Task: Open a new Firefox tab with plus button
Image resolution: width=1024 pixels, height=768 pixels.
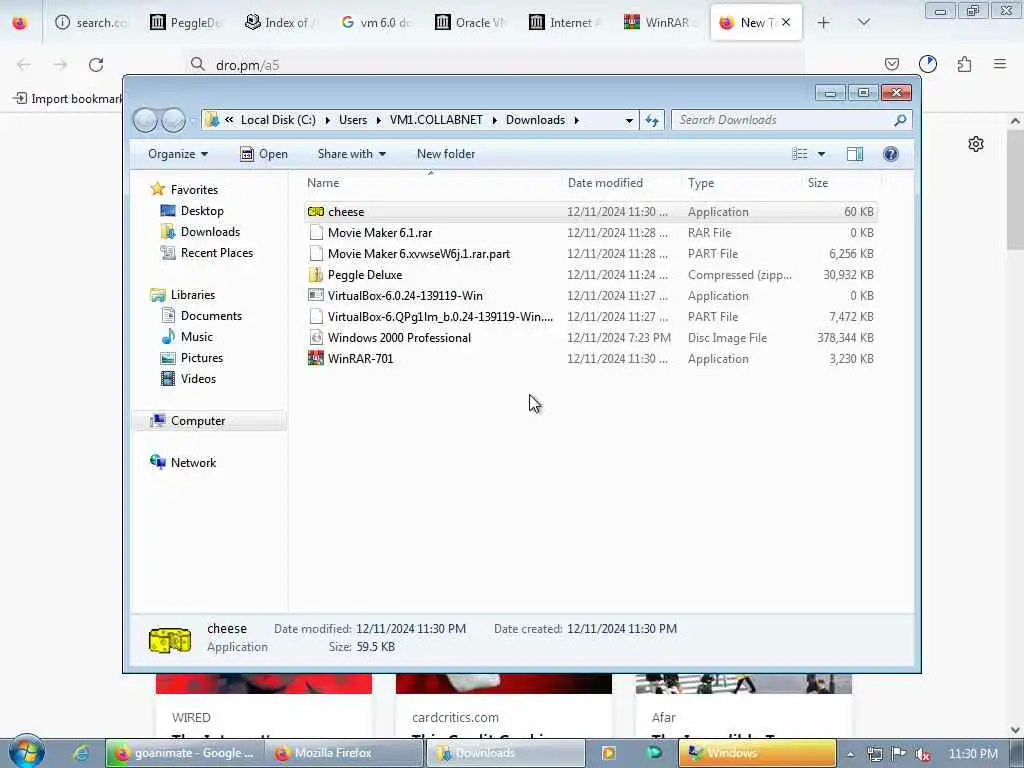Action: (x=824, y=23)
